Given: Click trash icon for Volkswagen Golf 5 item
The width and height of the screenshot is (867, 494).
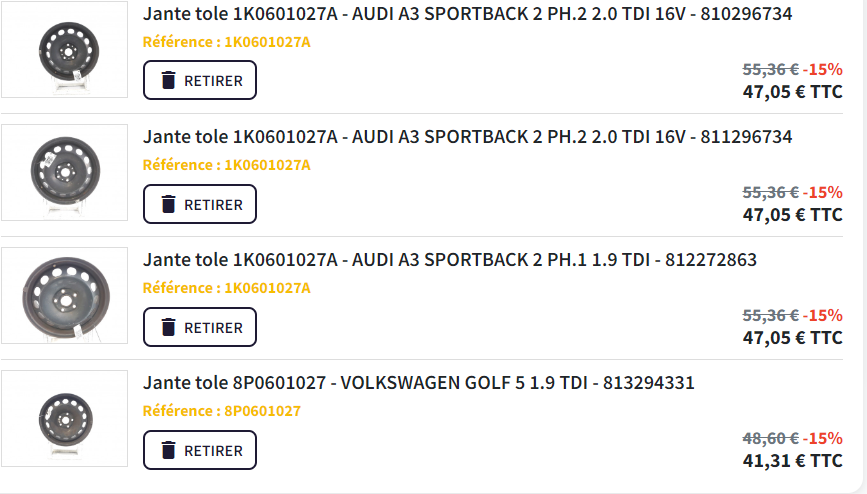Looking at the screenshot, I should (x=169, y=451).
